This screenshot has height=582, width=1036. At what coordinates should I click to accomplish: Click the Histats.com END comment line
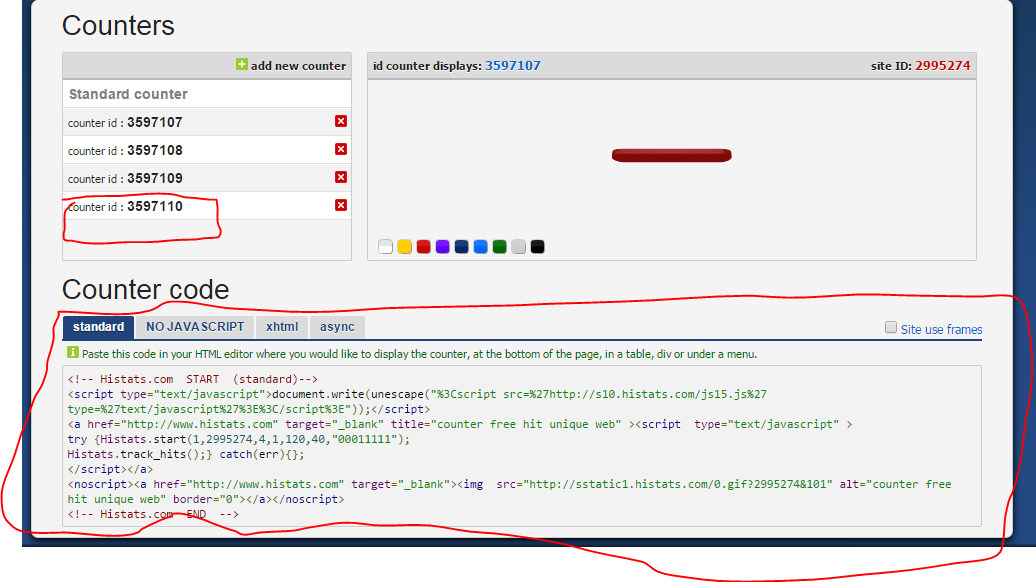coord(153,514)
